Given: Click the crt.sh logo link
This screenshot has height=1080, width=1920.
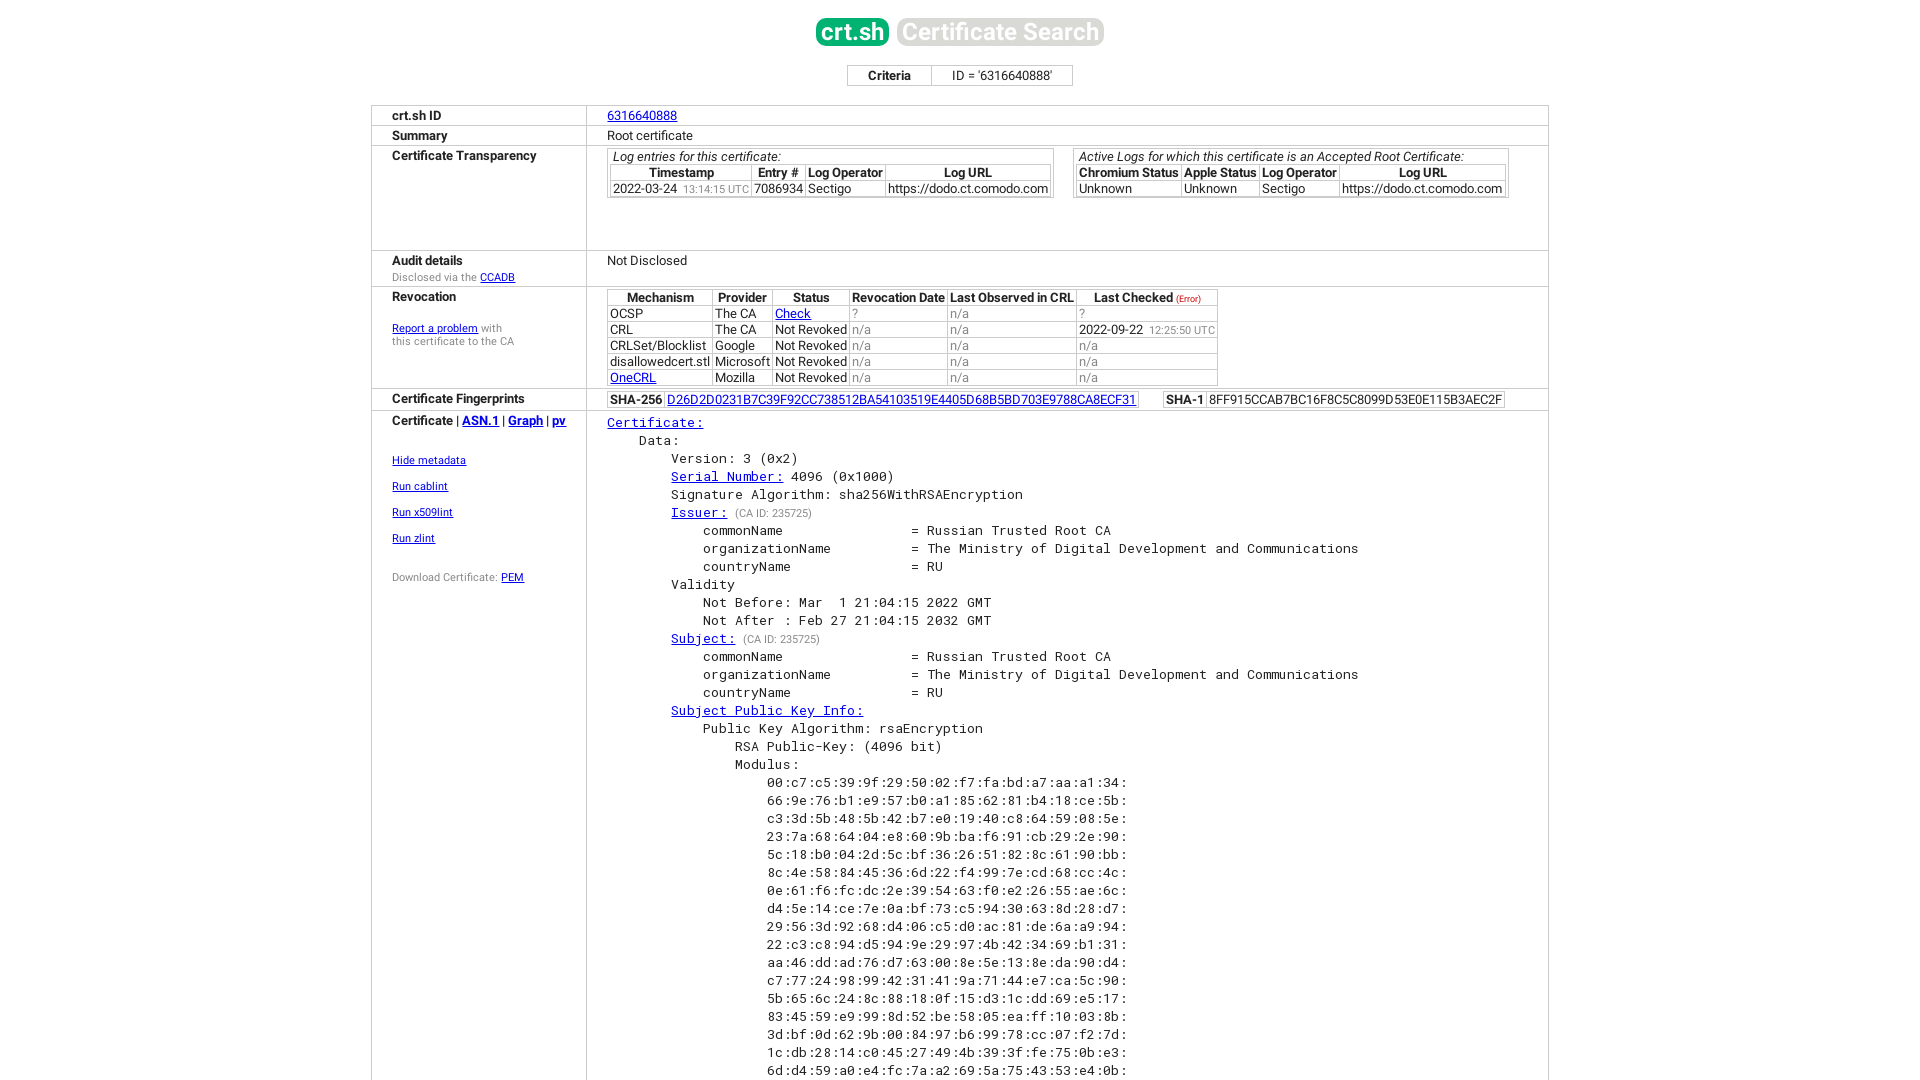Looking at the screenshot, I should tap(852, 32).
